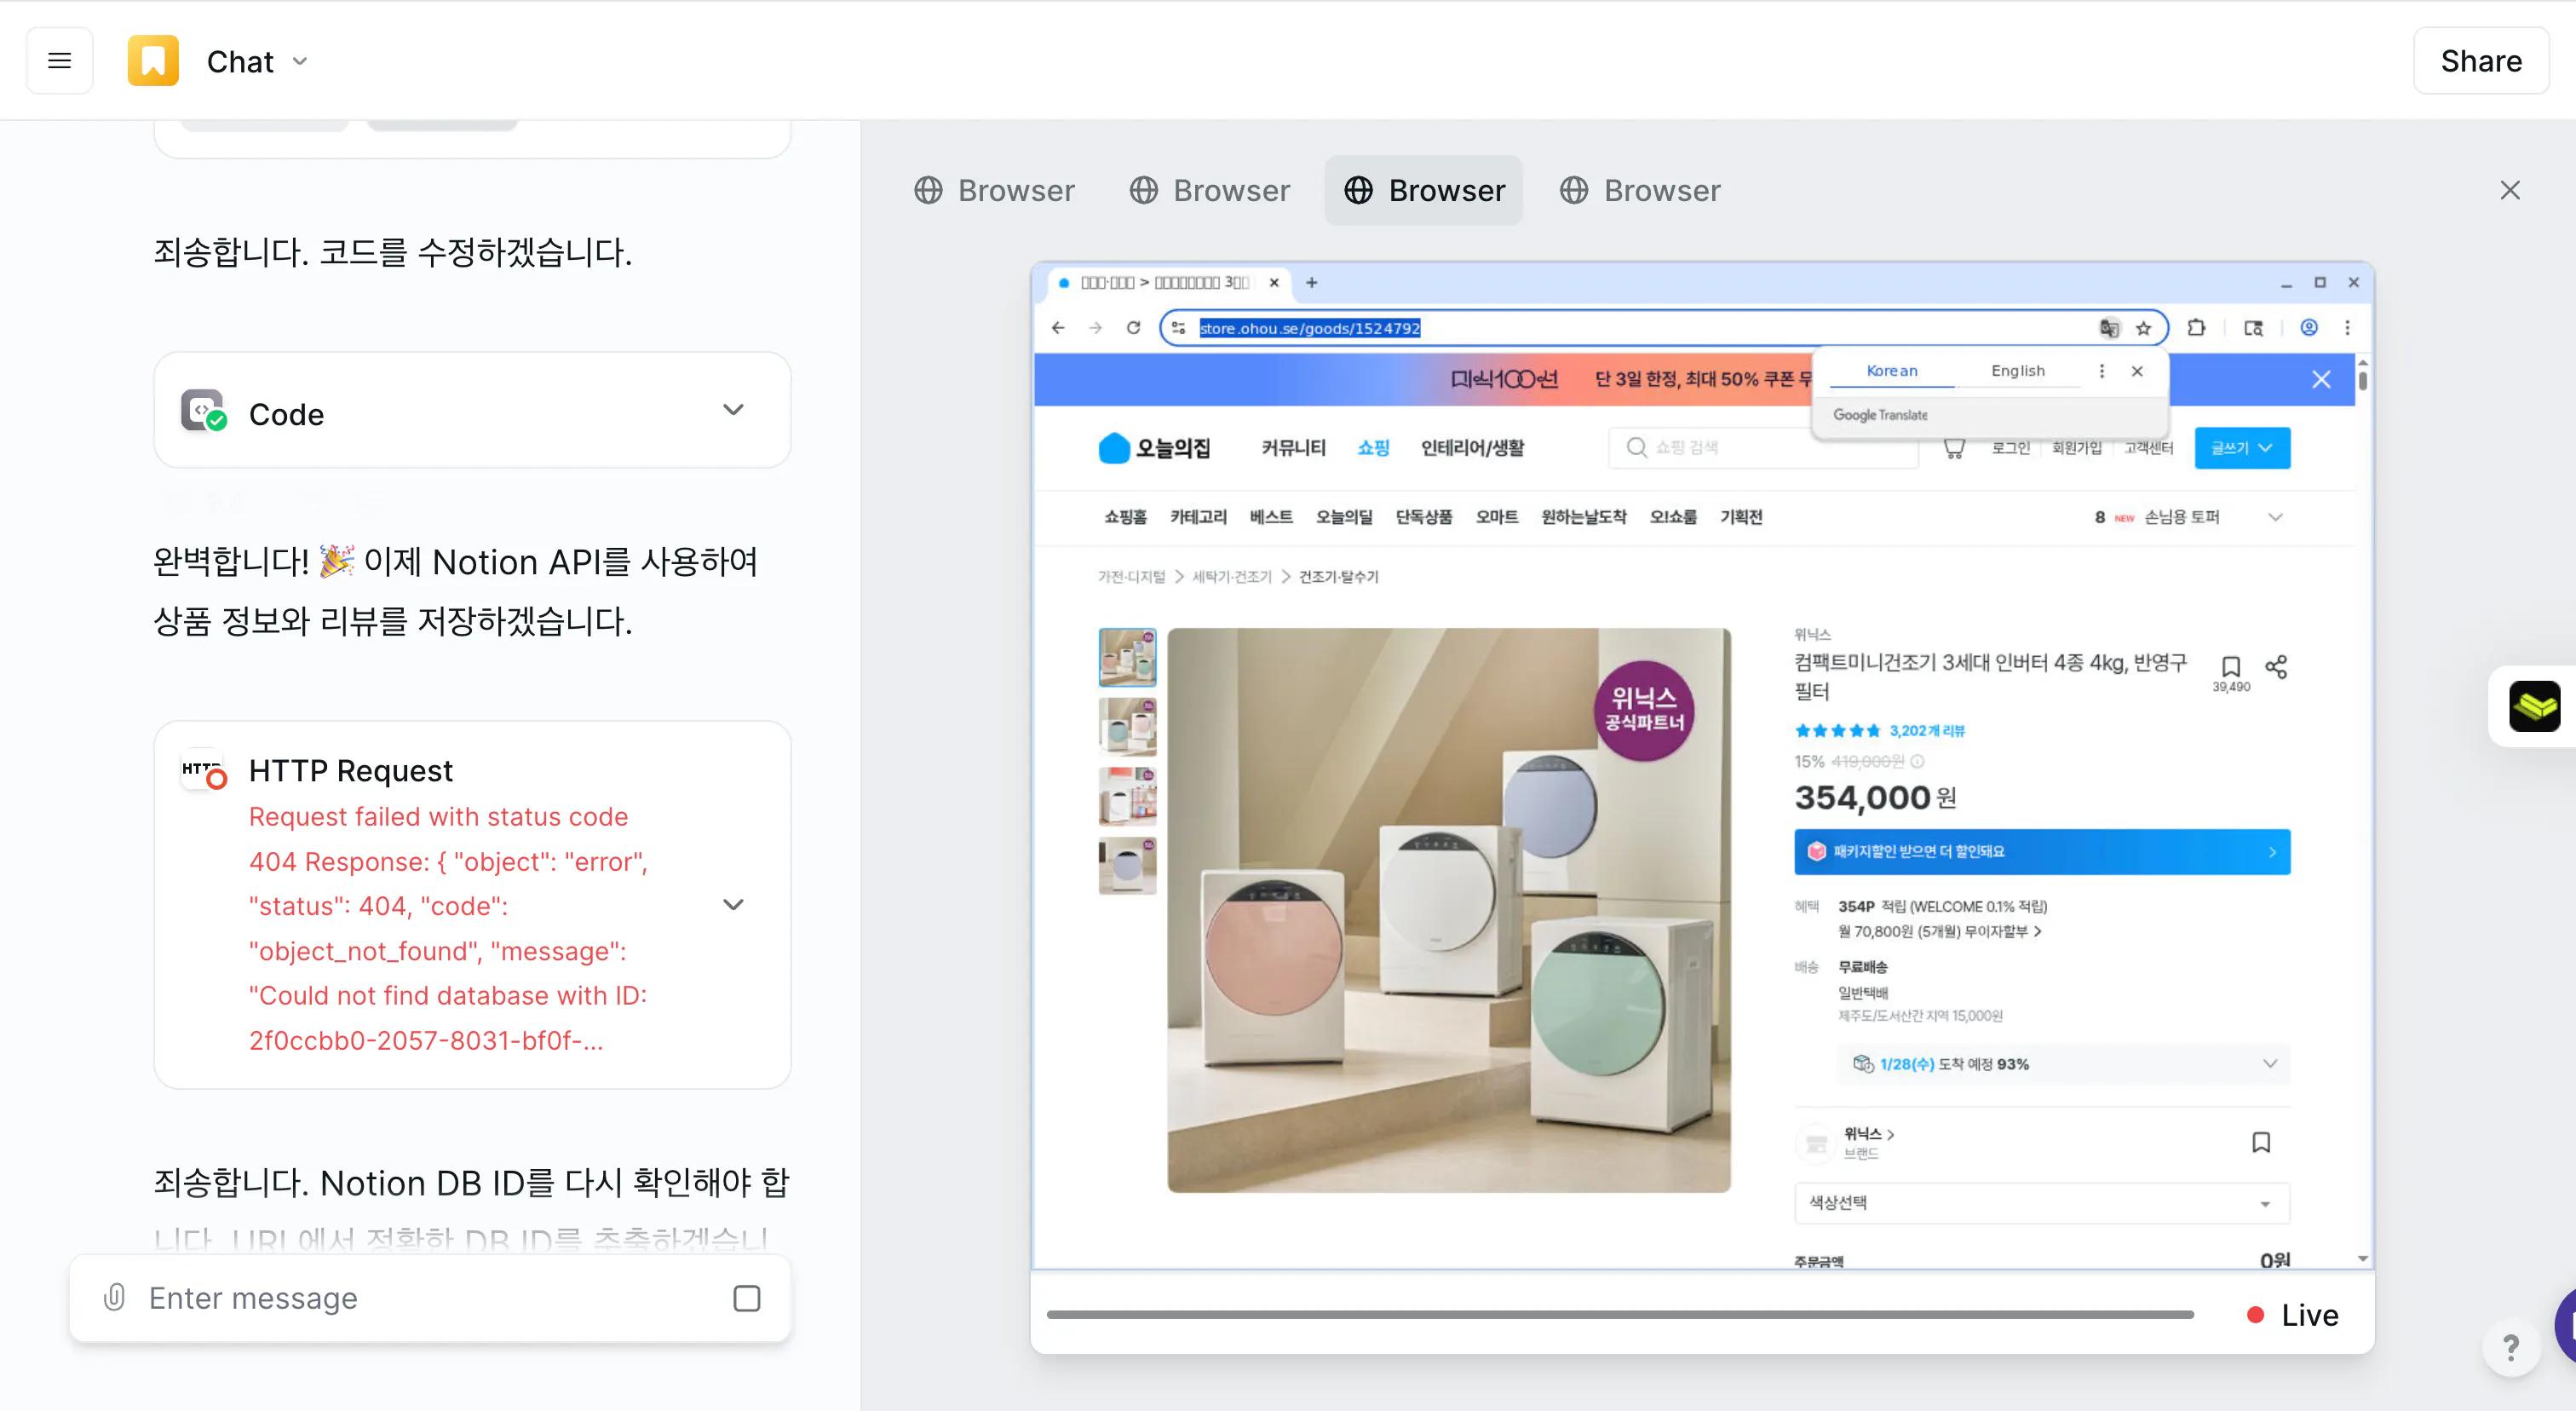Viewport: 2576px width, 1411px height.
Task: Select English in the Google Translate popup
Action: (2019, 370)
